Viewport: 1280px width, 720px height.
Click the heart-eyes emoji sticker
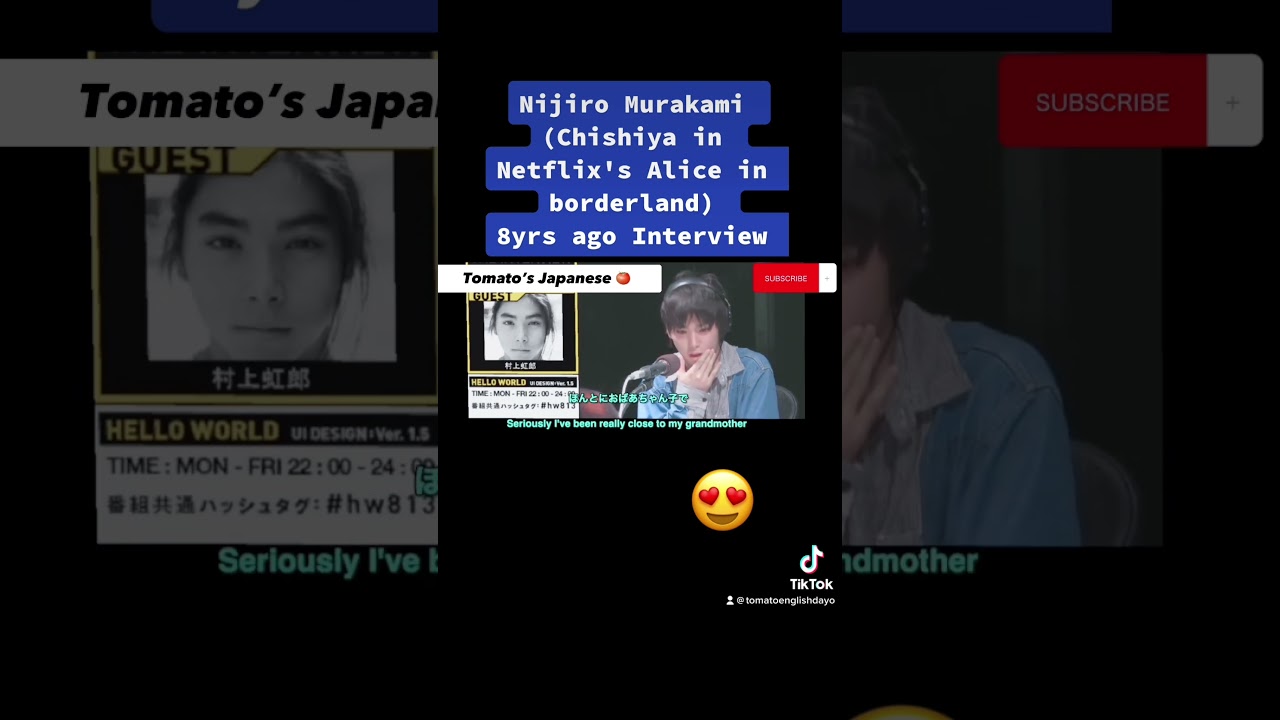[722, 499]
